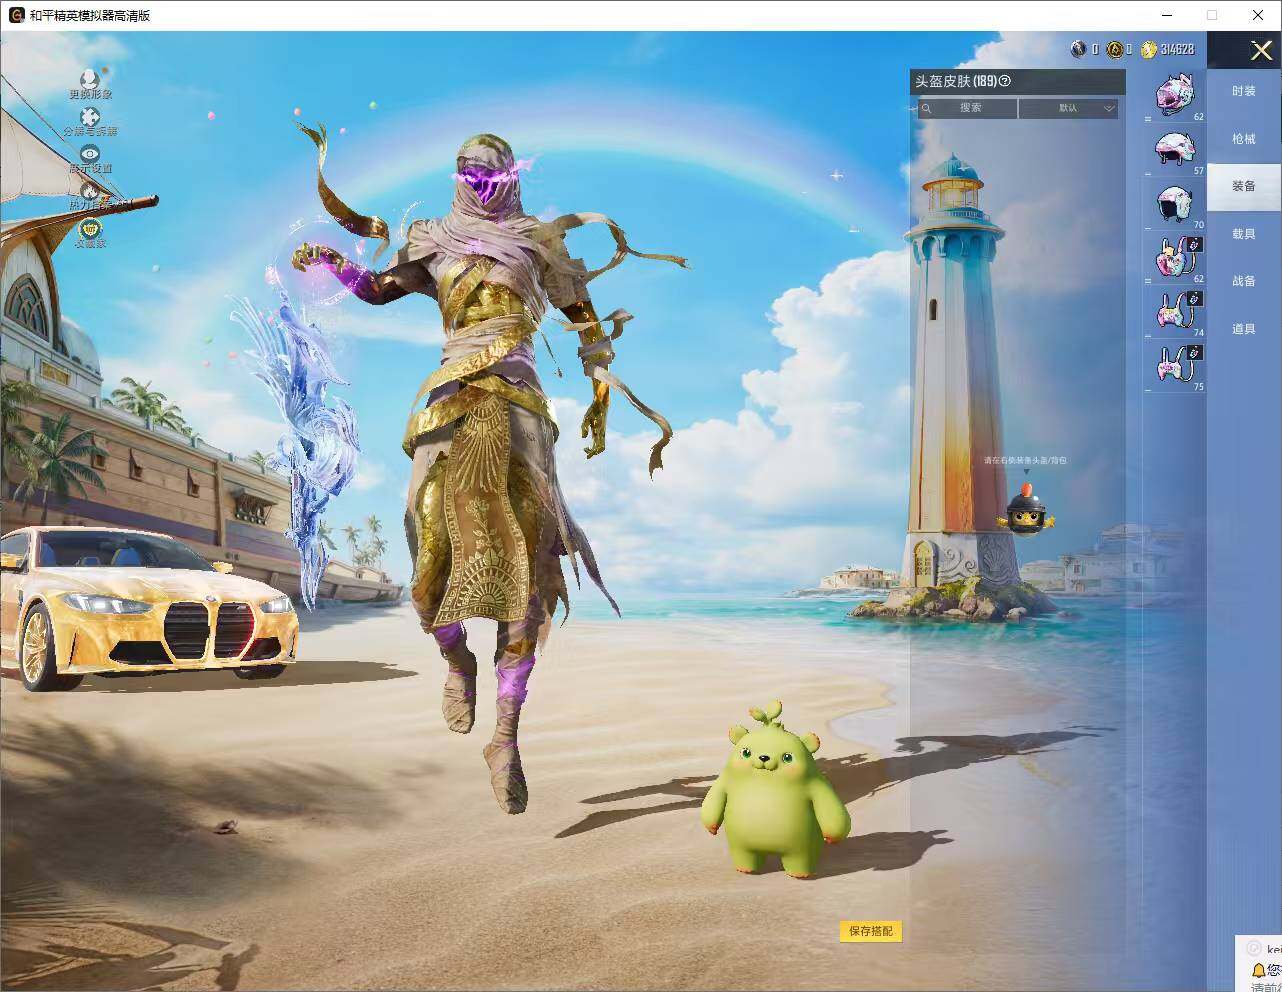Screen dimensions: 1282x992
Task: Select the level 62 helmet skin thumbnail
Action: pyautogui.click(x=1175, y=96)
